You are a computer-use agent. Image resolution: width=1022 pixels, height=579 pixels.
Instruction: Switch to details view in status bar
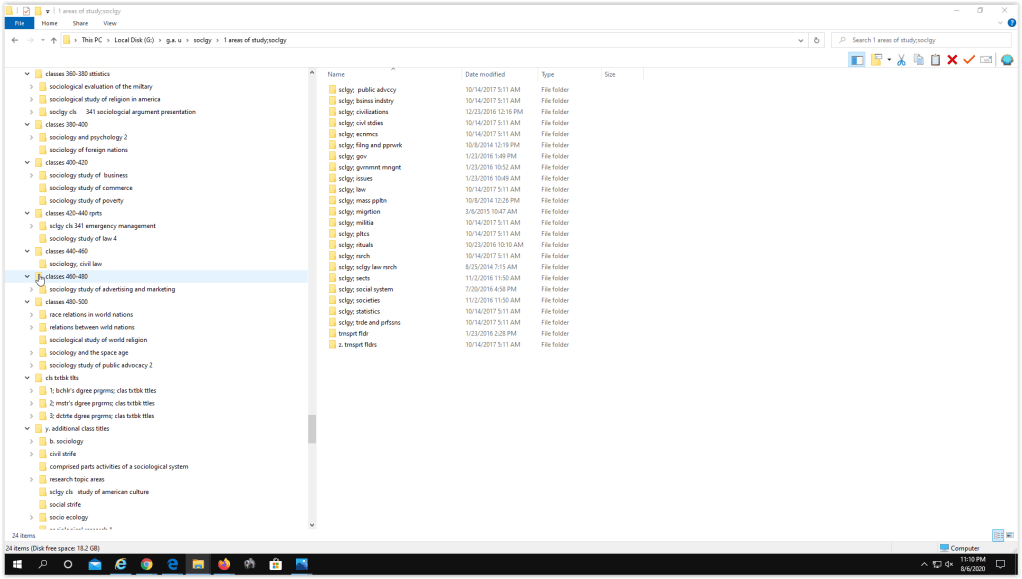[x=997, y=536]
